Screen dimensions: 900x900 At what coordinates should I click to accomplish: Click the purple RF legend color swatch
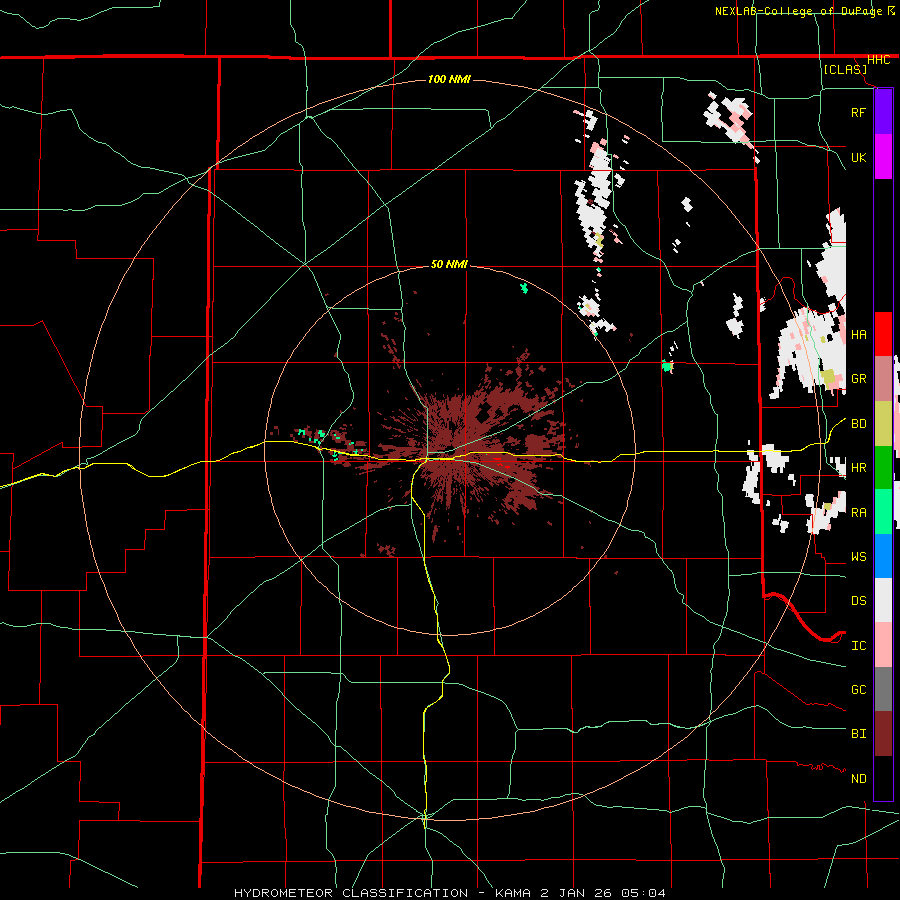883,112
